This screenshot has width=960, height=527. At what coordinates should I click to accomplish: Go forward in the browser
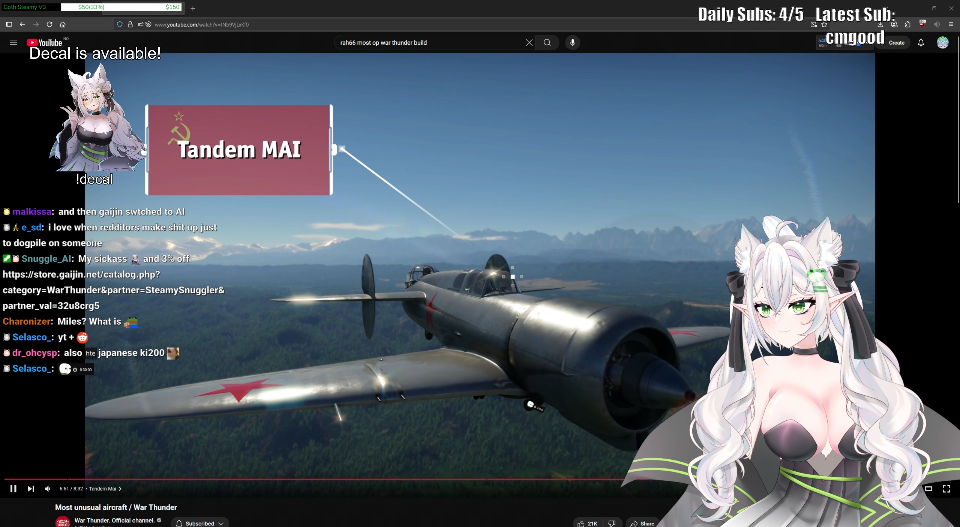(36, 24)
